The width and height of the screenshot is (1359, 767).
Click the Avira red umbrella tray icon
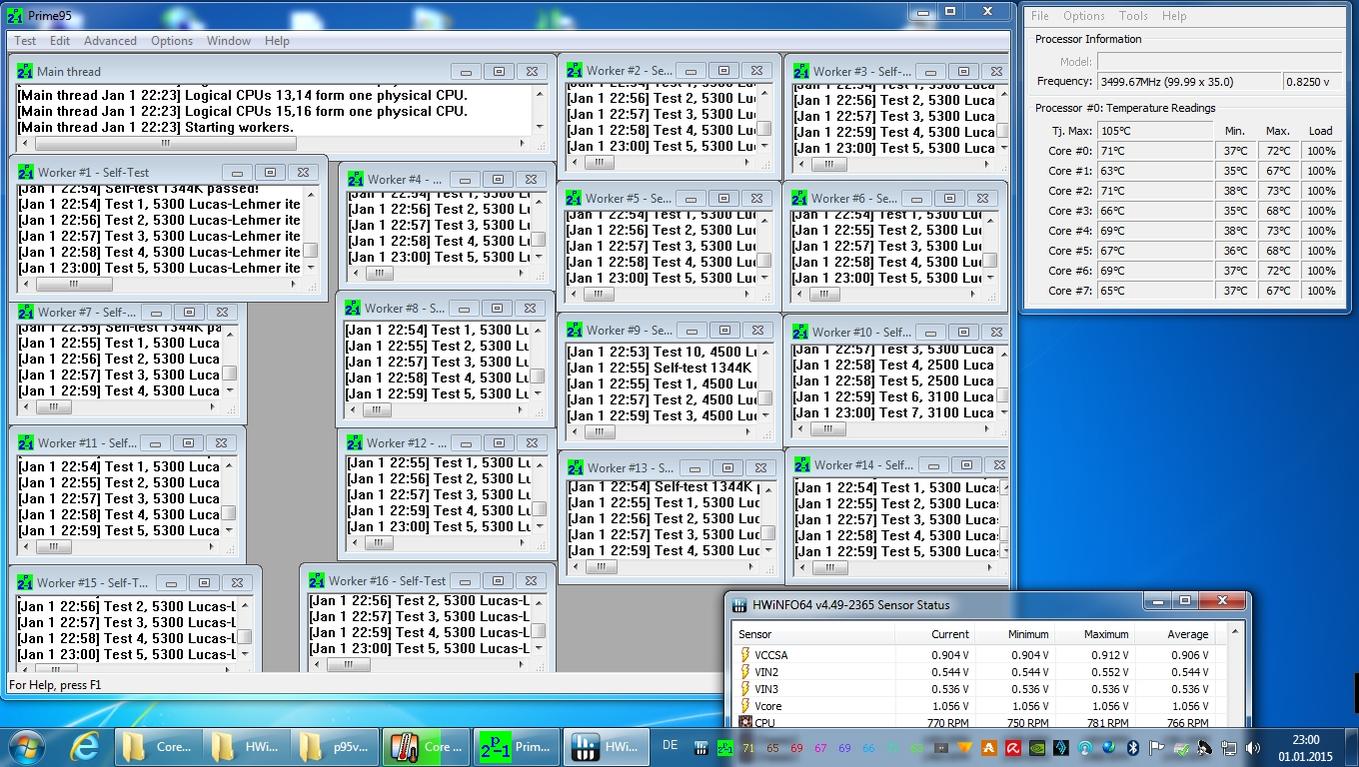tap(1013, 747)
